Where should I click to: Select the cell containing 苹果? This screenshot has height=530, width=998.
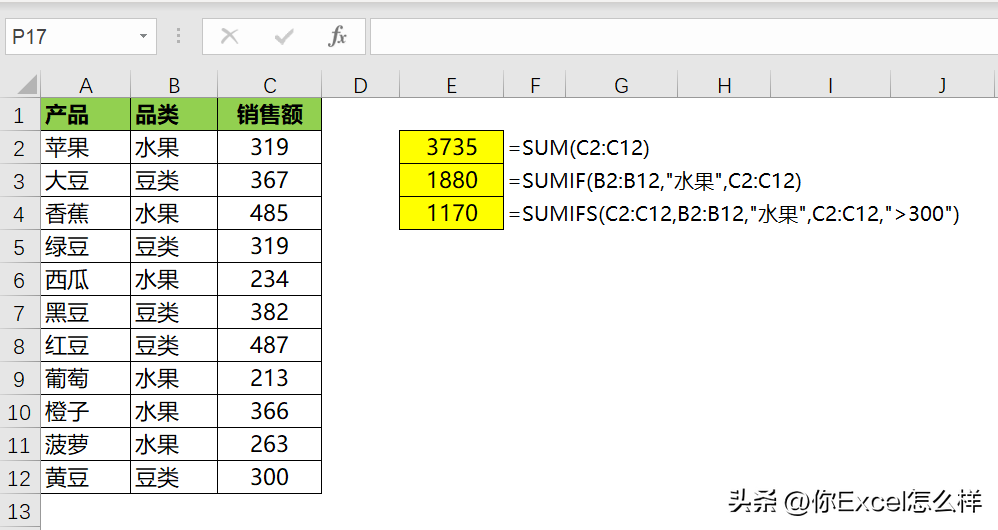point(85,147)
